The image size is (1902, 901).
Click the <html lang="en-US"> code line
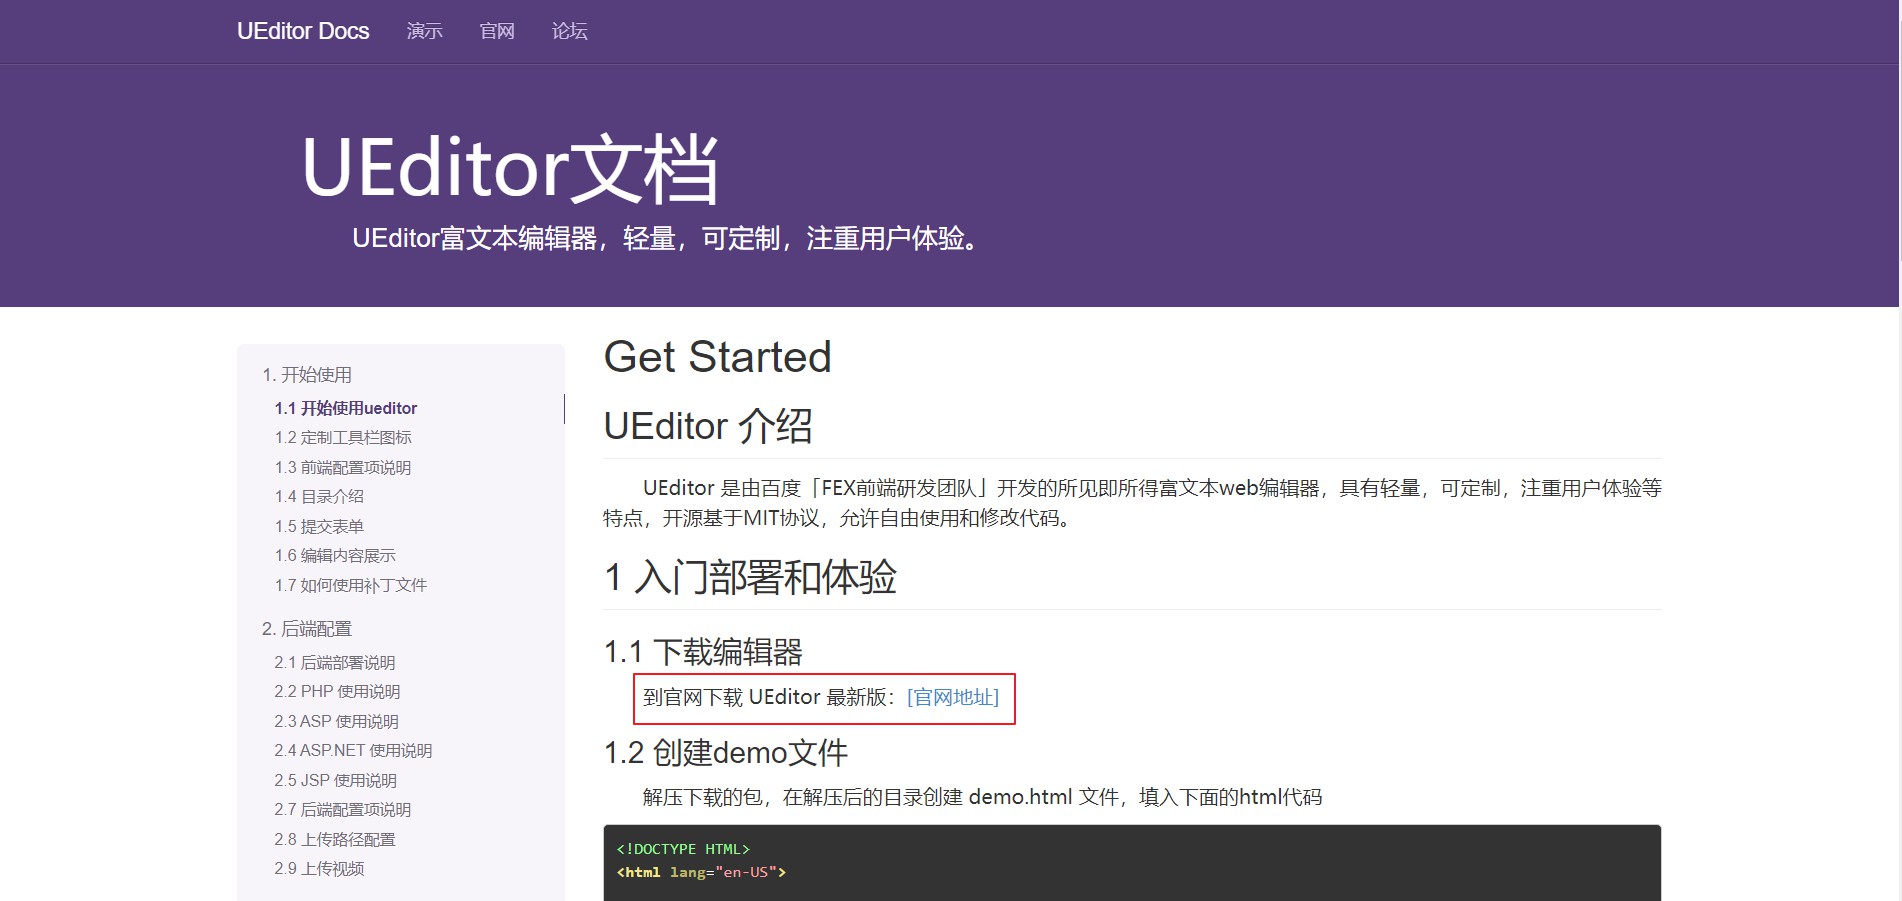[701, 872]
